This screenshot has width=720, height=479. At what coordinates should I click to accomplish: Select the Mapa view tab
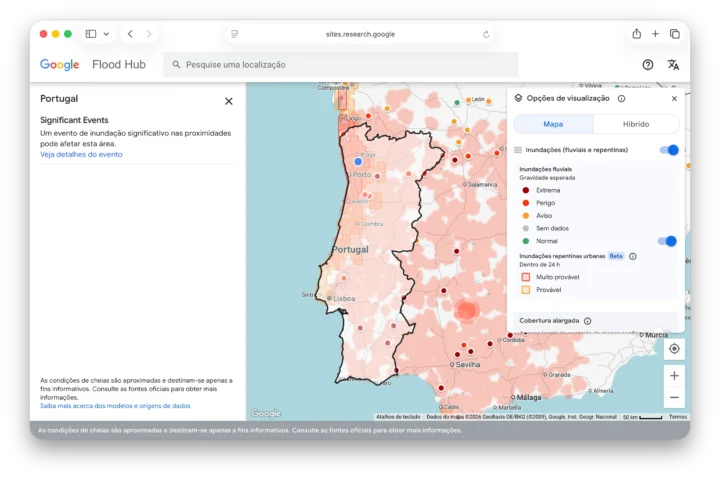(553, 124)
